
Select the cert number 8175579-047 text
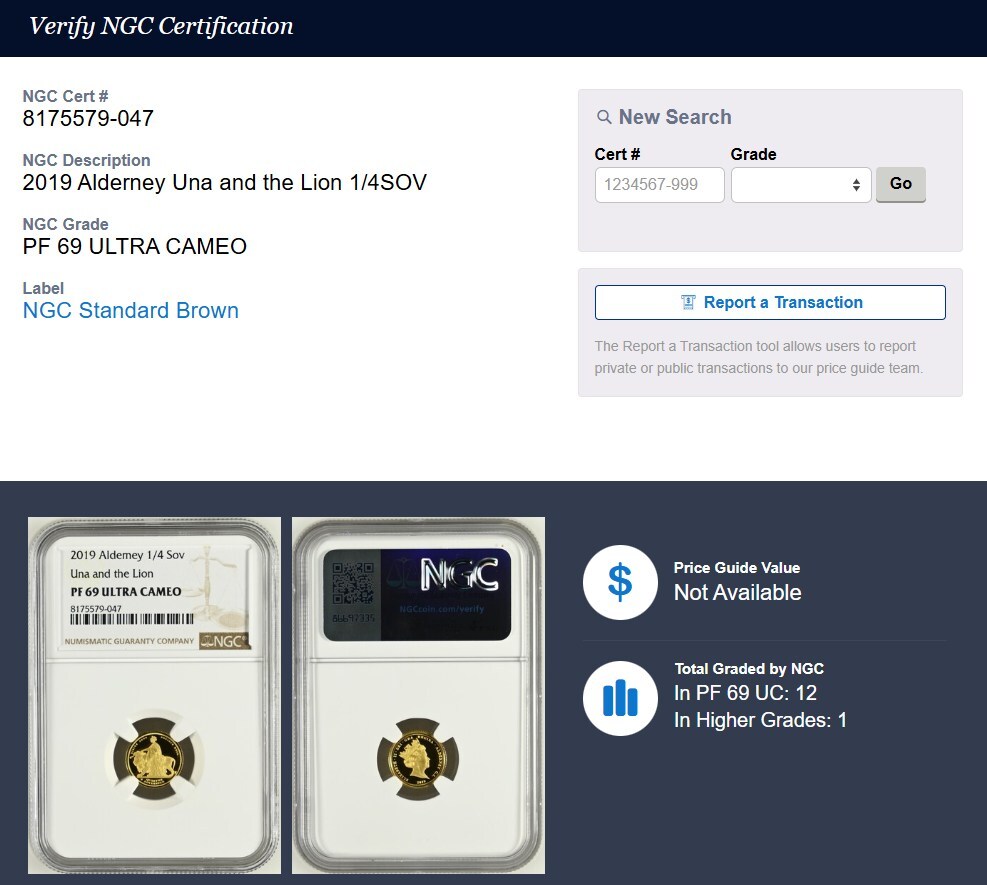[x=88, y=118]
